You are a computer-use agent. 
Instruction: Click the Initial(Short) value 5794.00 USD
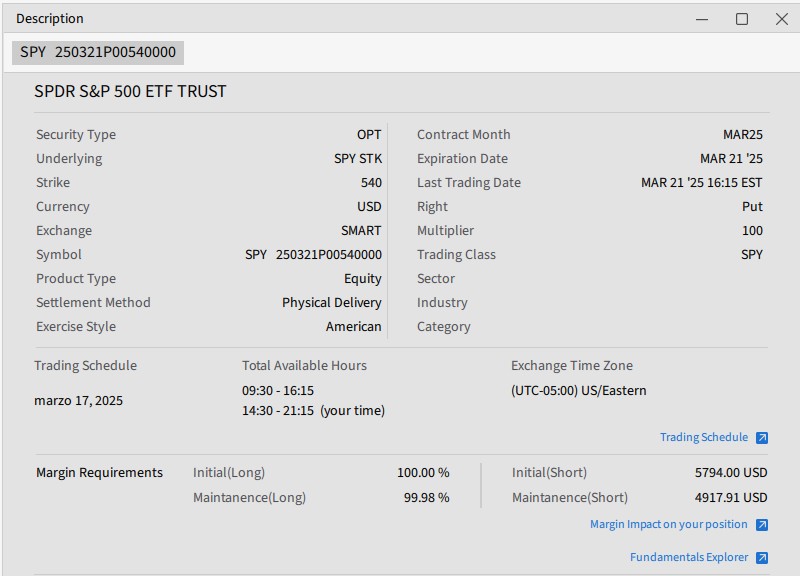pyautogui.click(x=731, y=473)
